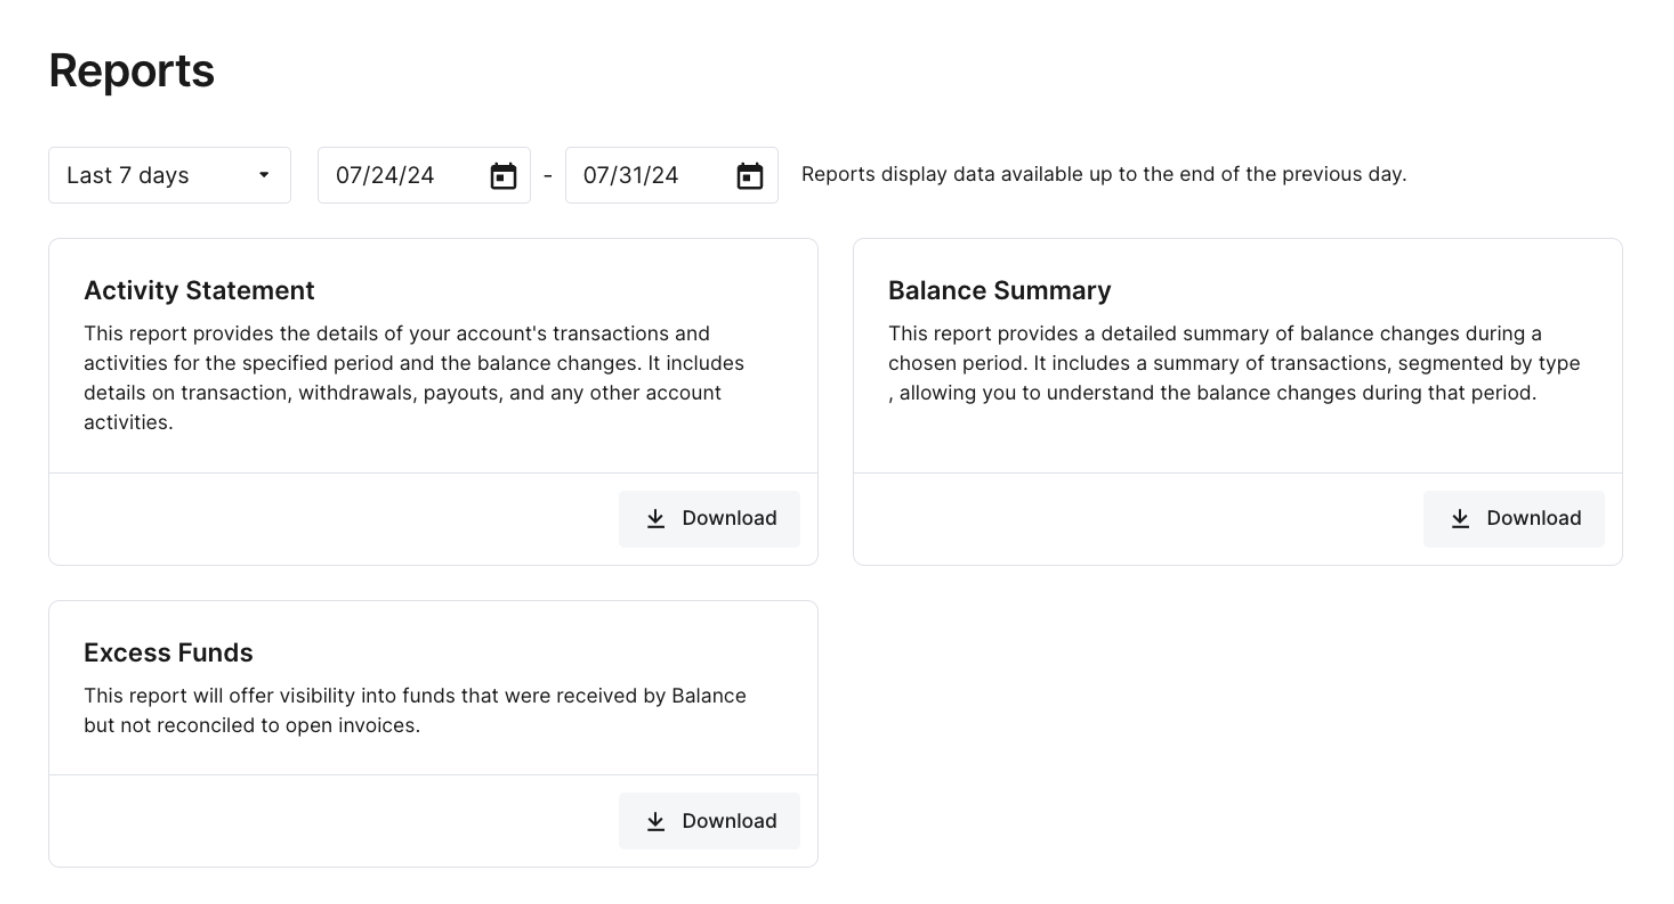
Task: Download the Activity Statement report
Action: click(709, 518)
